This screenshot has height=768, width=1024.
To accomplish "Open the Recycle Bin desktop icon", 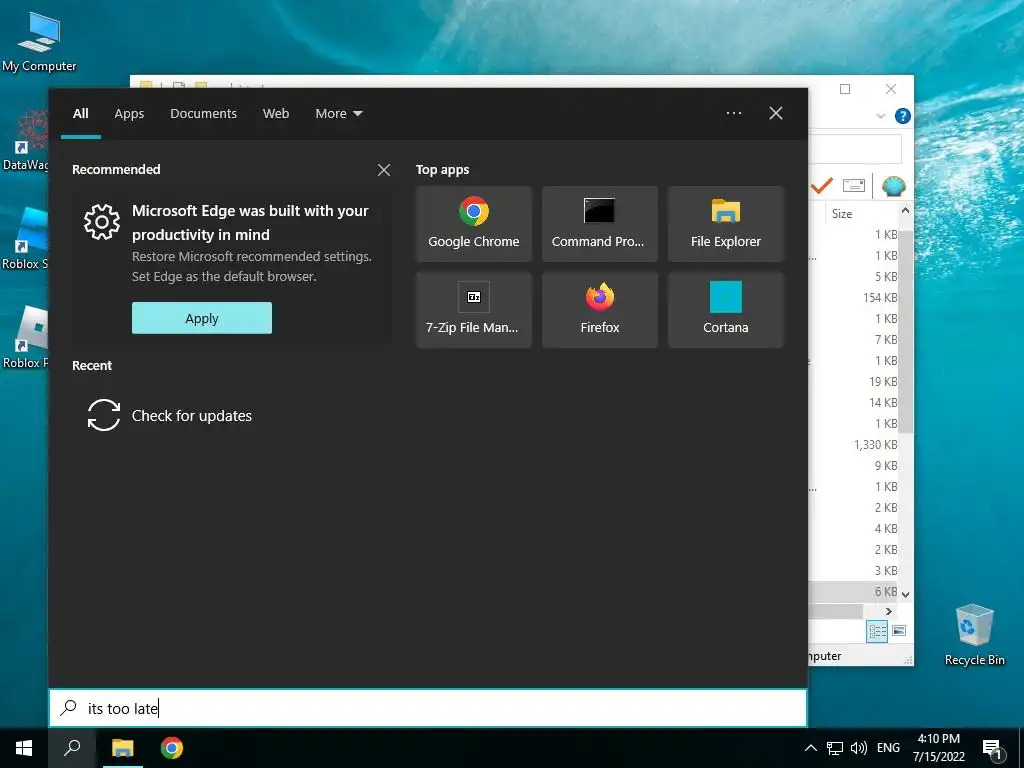I will 974,635.
